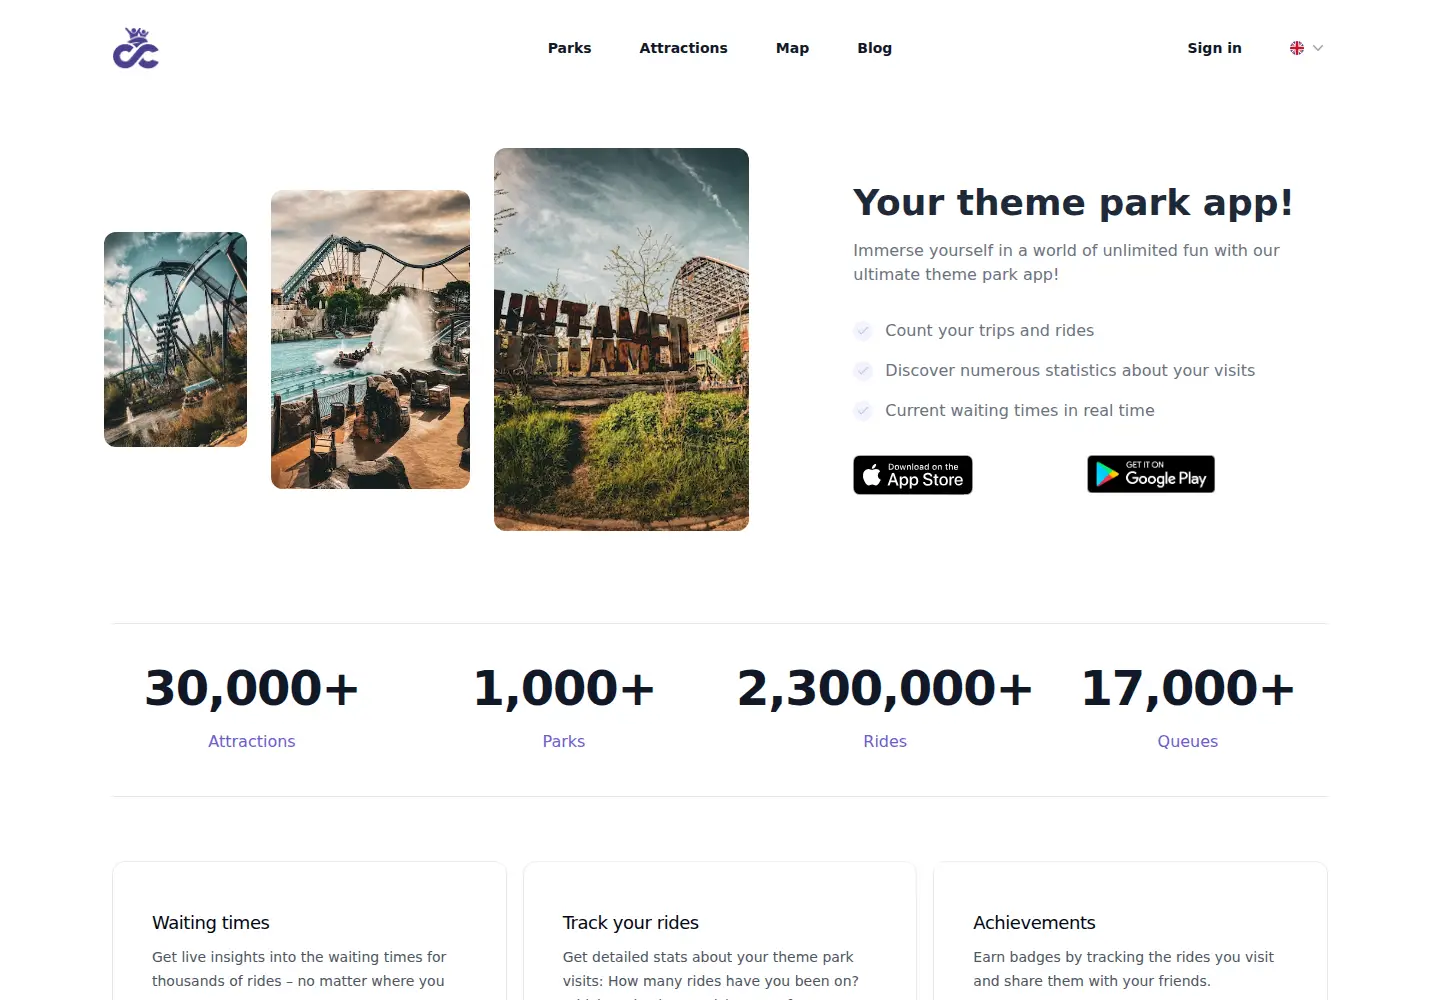1440x1000 pixels.
Task: Click the 1,000+ parks figure
Action: 564,688
